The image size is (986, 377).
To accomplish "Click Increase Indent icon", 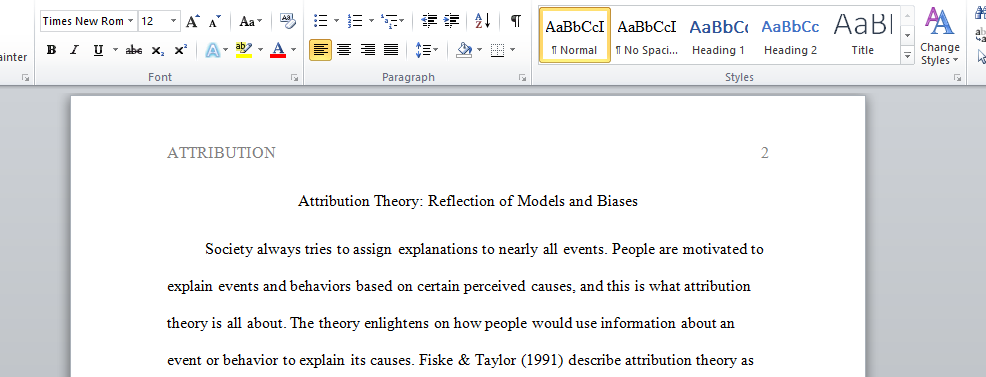I will coord(451,21).
